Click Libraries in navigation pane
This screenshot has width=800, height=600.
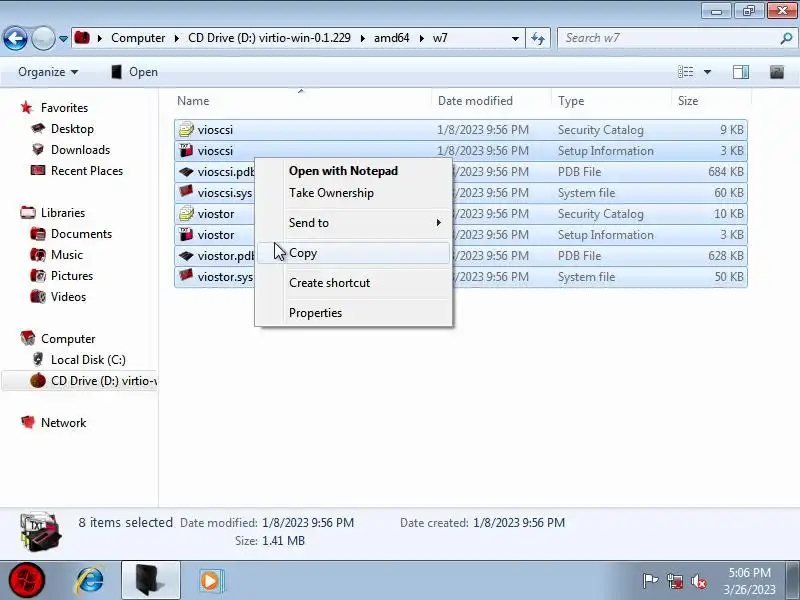click(63, 212)
